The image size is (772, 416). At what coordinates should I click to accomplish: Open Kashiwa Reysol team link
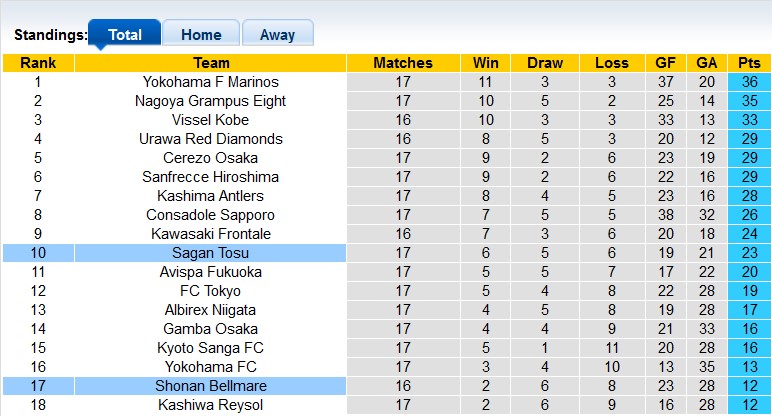click(211, 405)
